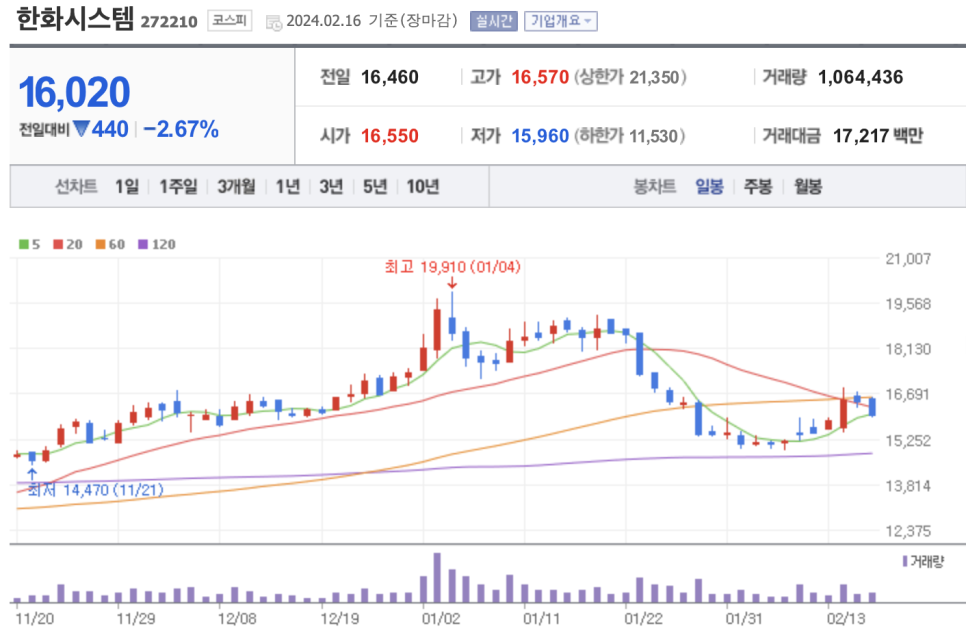Click the tallest volume bar near 01/02
Viewport: 966px width, 635px height.
pyautogui.click(x=437, y=577)
